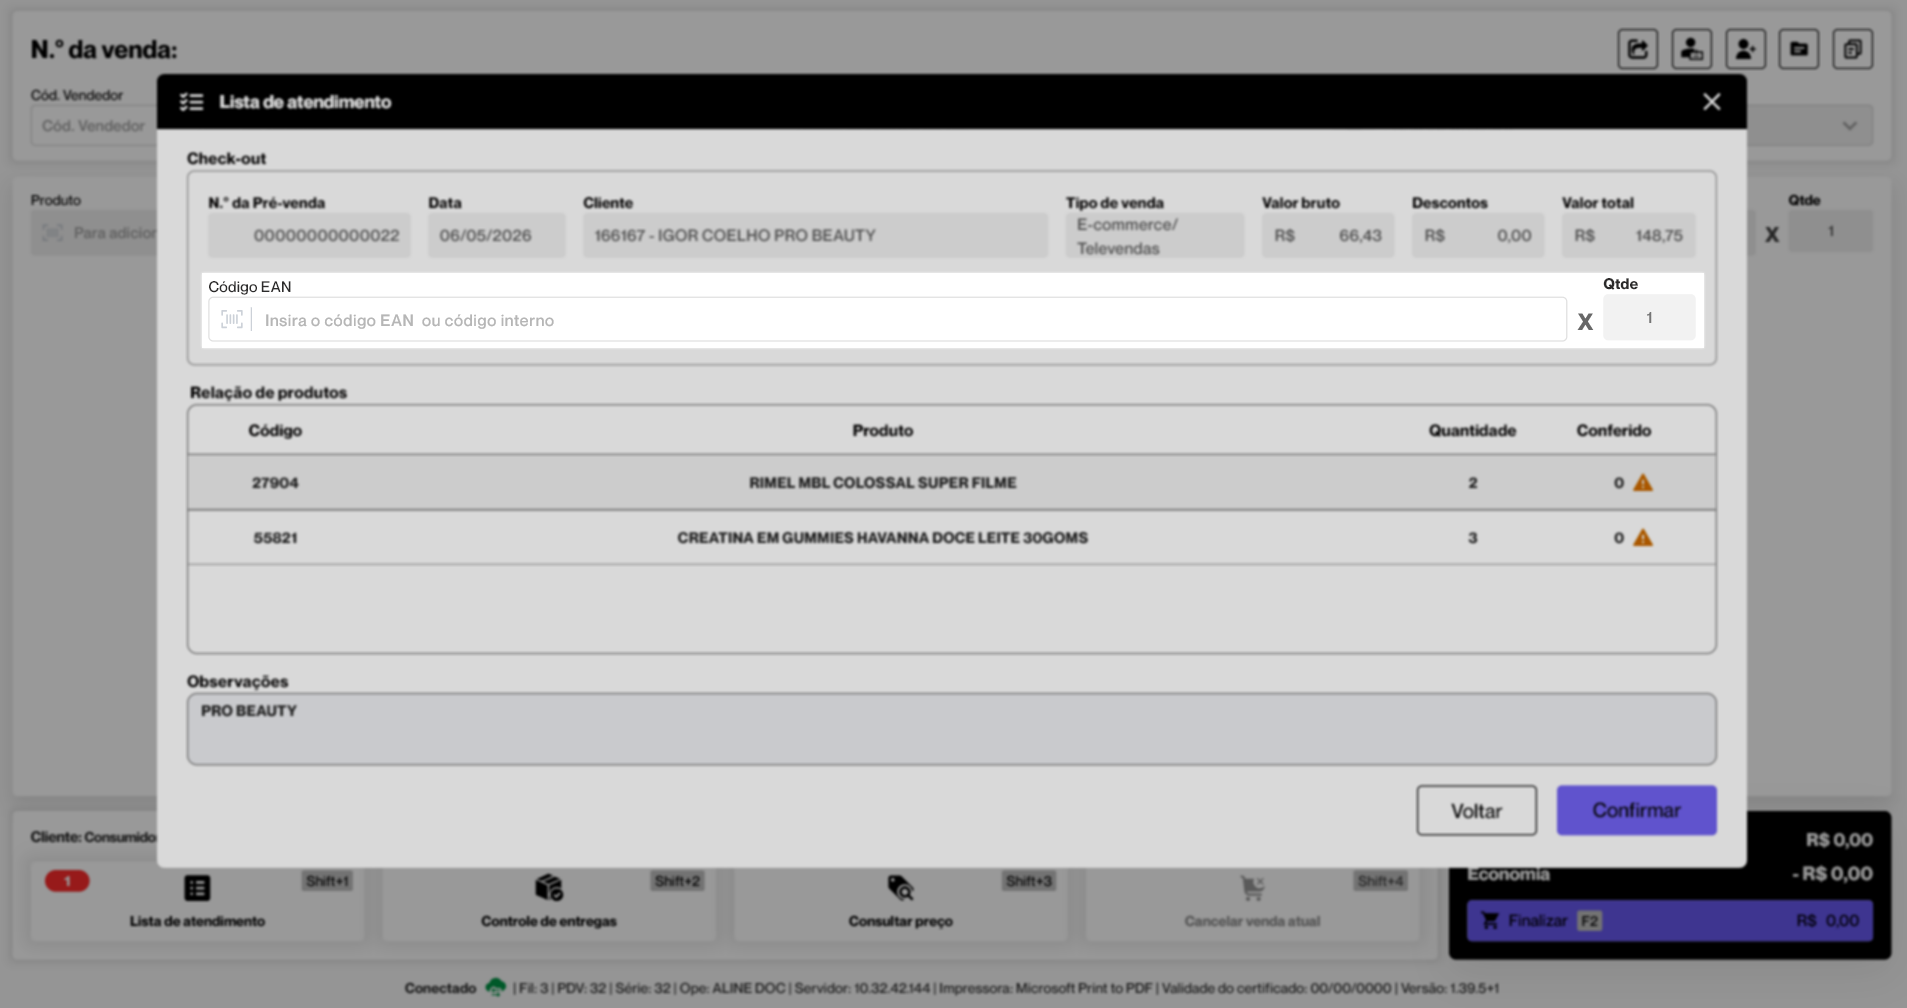Click the Código EAN input field
Screen dimensions: 1907x1008
[887, 320]
